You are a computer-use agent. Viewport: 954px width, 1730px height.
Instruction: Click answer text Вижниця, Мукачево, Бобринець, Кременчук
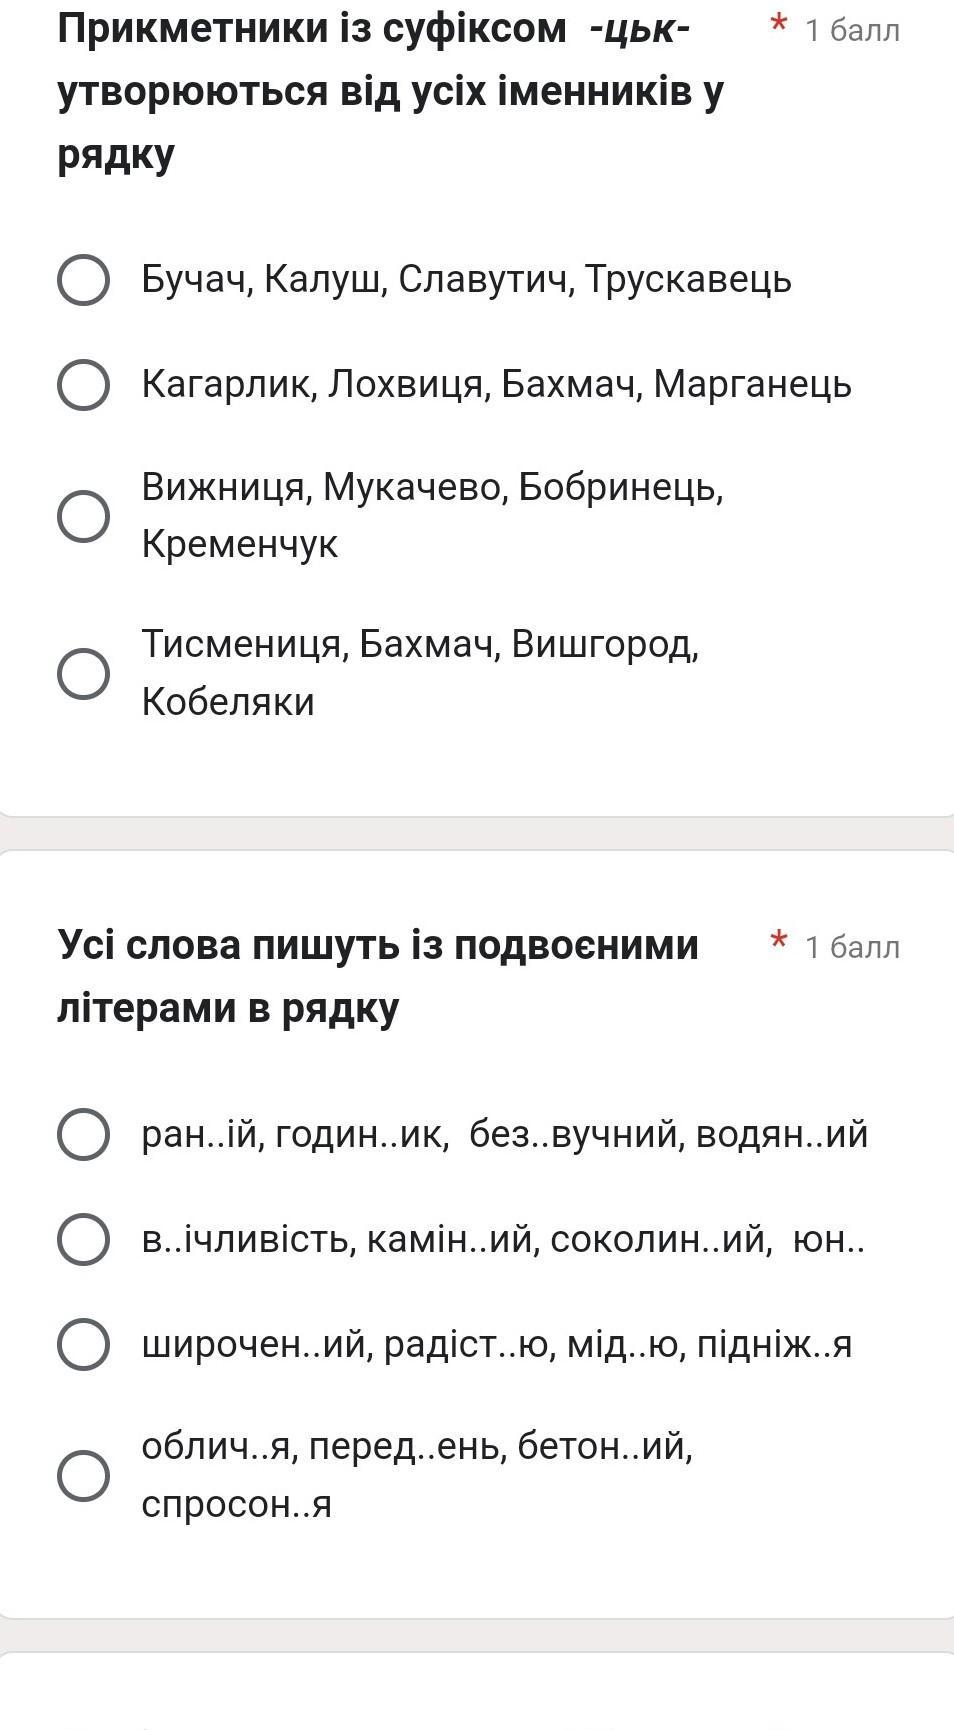coord(433,515)
